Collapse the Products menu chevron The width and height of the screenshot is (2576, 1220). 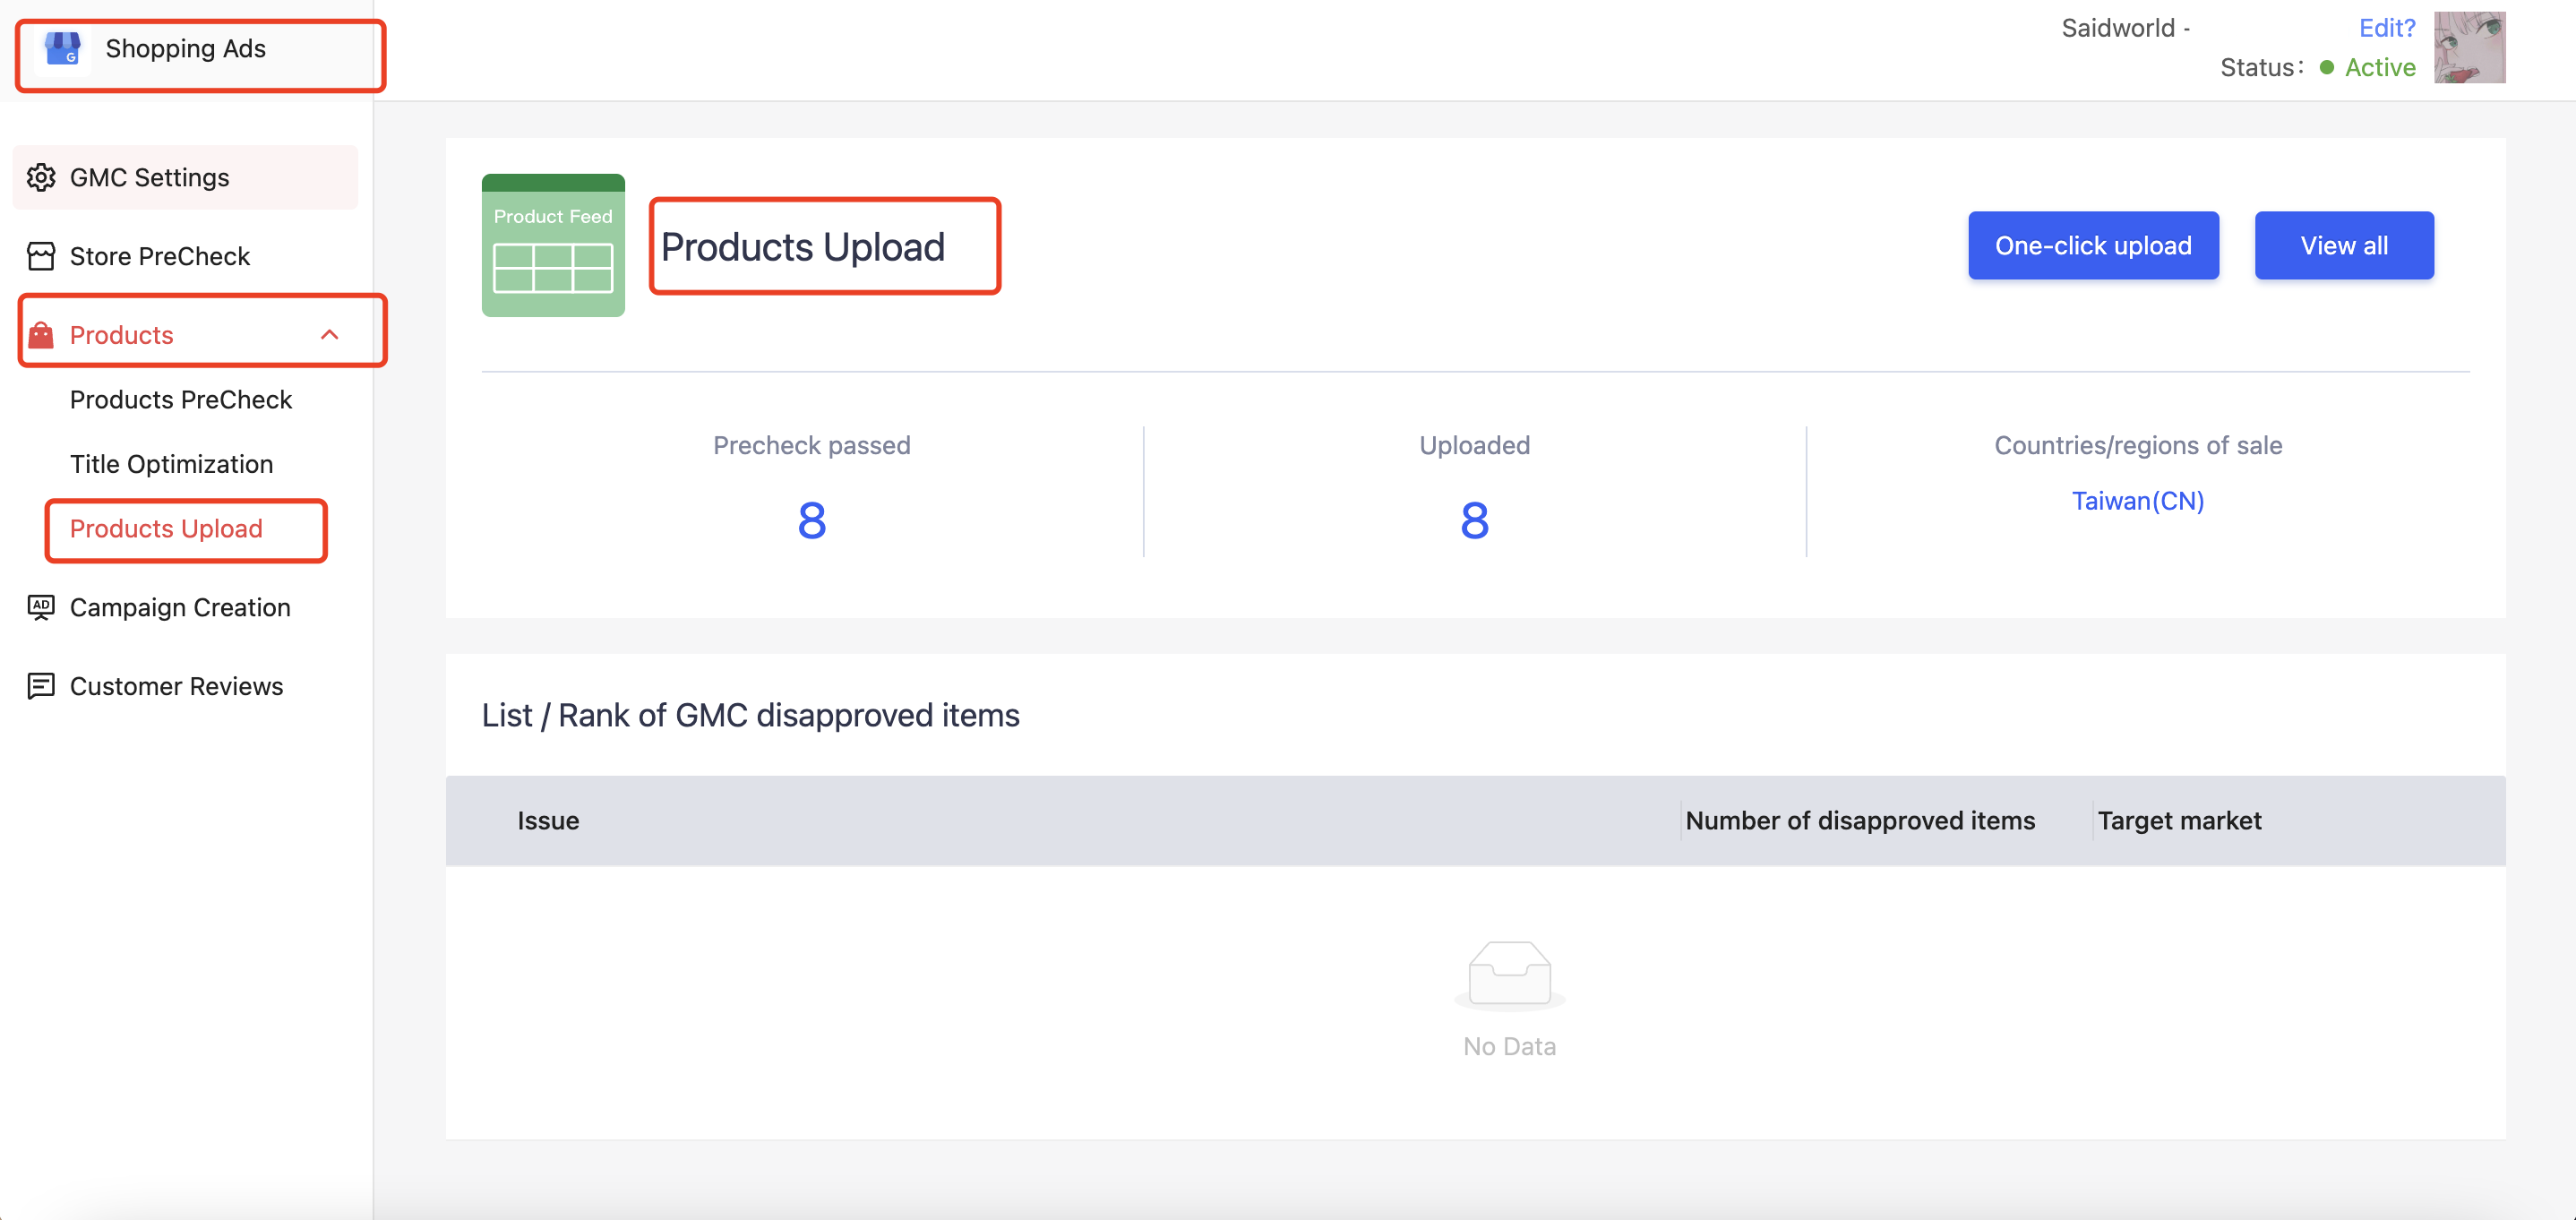[330, 335]
